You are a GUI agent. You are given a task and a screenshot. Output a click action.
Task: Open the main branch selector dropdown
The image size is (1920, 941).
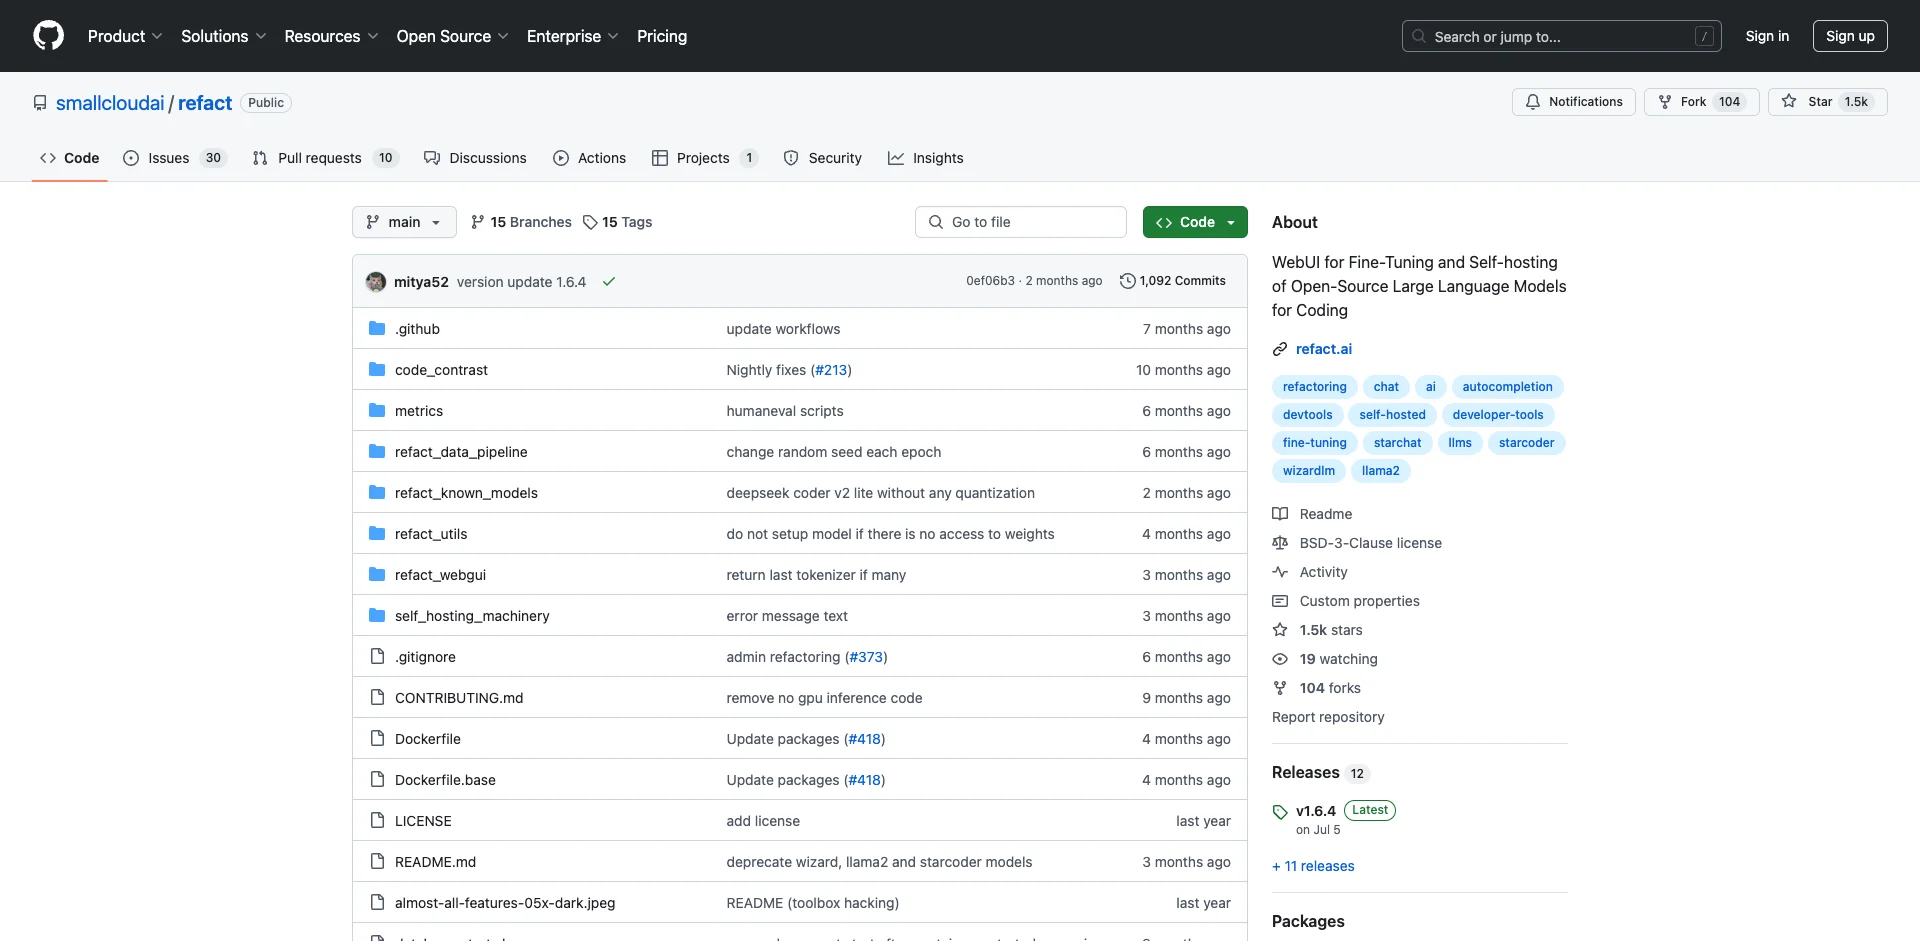(404, 222)
